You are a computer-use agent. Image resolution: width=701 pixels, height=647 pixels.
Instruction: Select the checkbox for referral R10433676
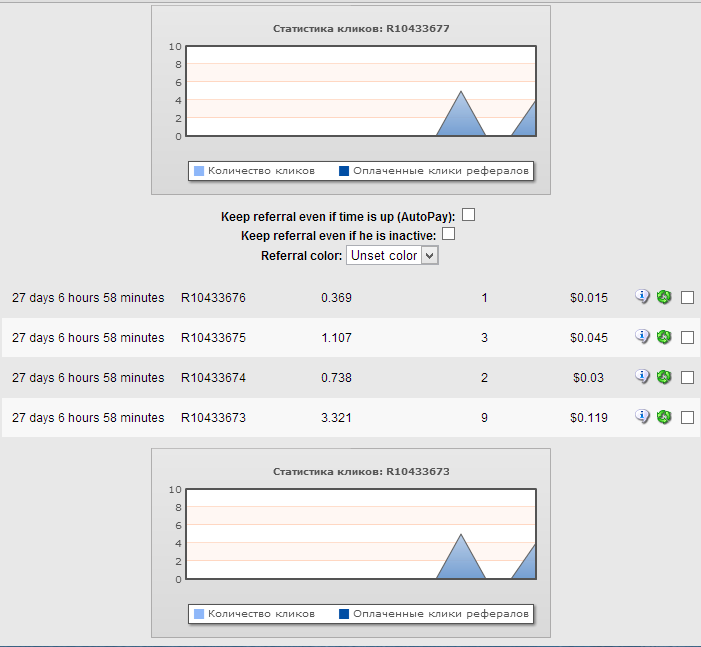click(687, 298)
